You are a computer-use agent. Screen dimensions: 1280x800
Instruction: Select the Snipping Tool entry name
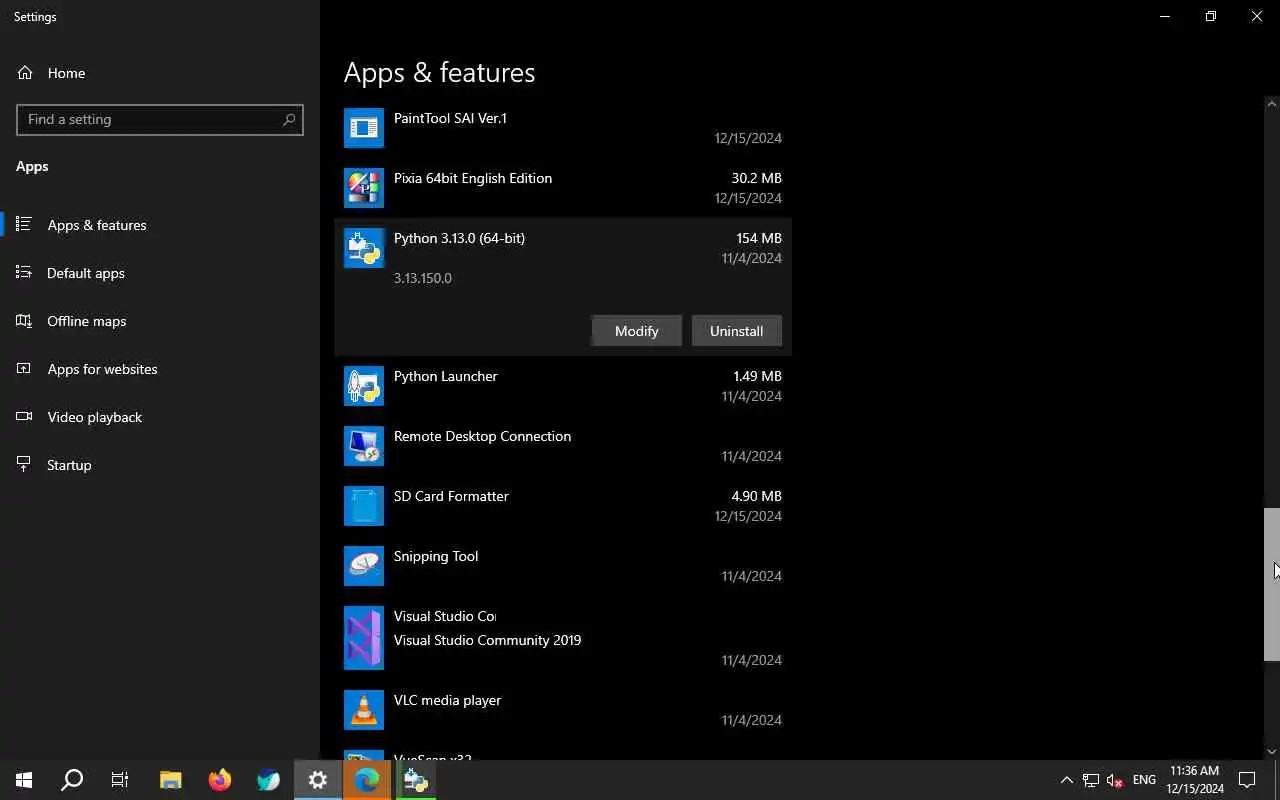(436, 556)
